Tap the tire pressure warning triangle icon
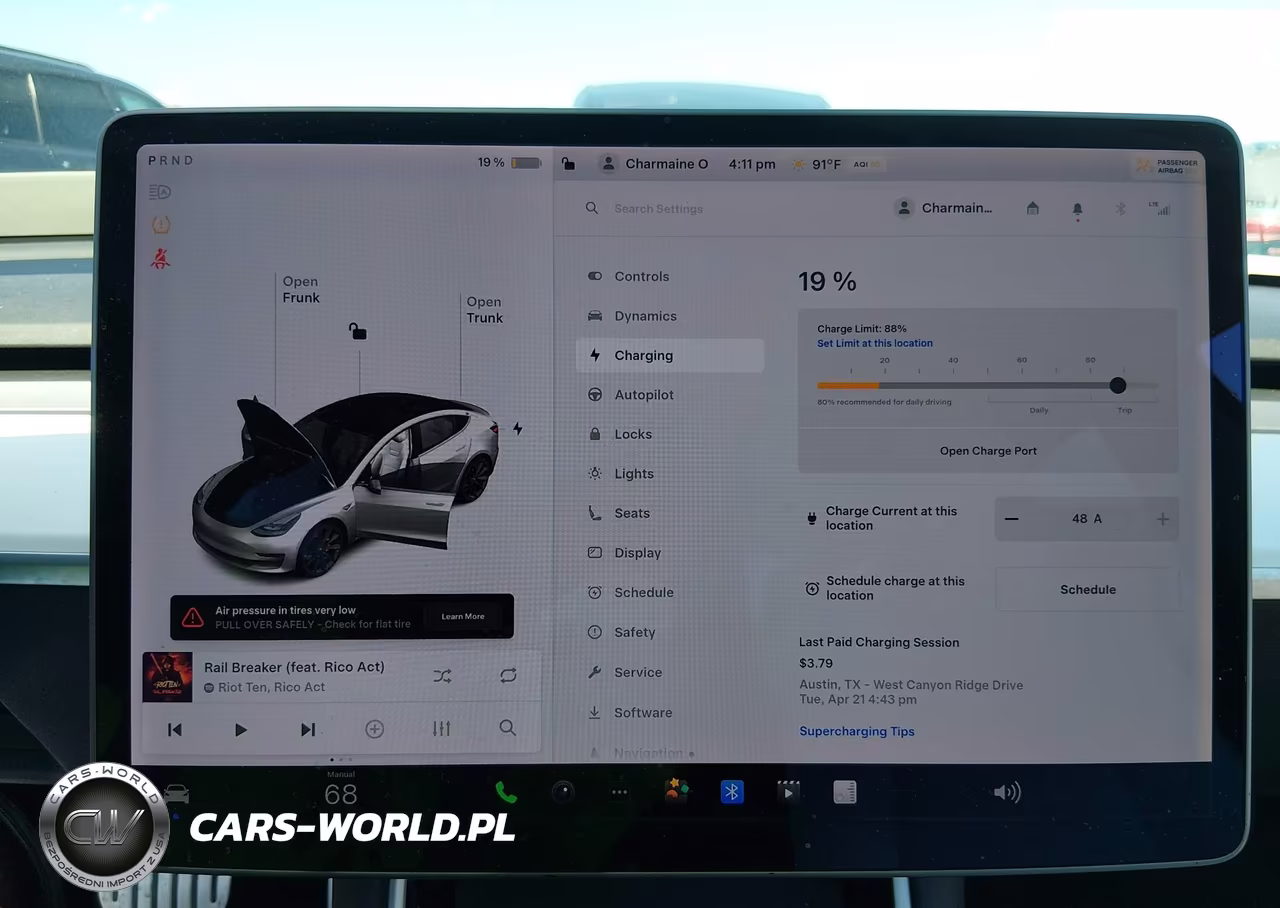This screenshot has width=1280, height=908. (x=193, y=618)
